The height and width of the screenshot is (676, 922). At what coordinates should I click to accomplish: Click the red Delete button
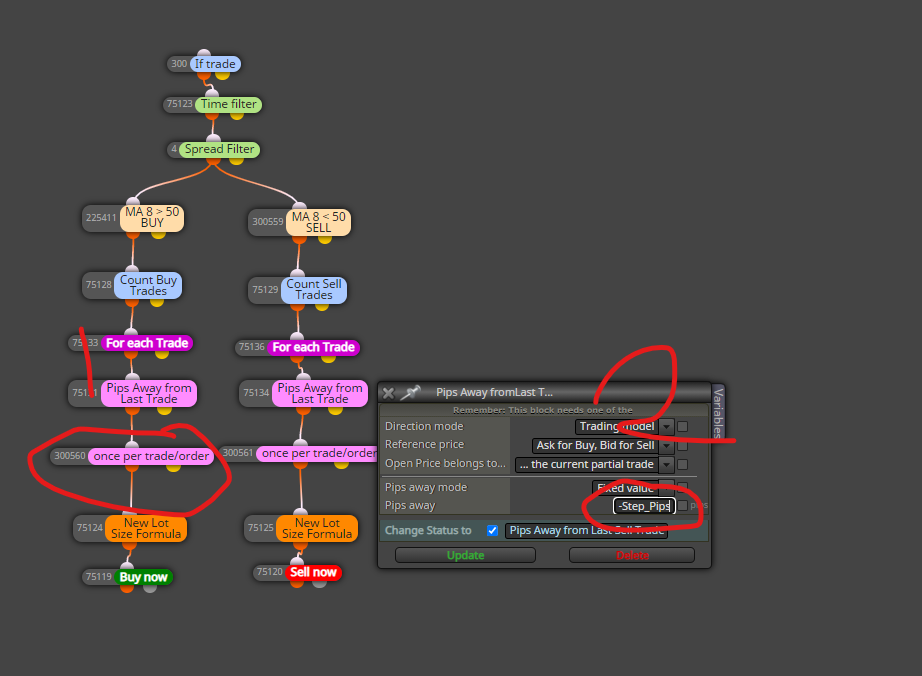pos(632,555)
